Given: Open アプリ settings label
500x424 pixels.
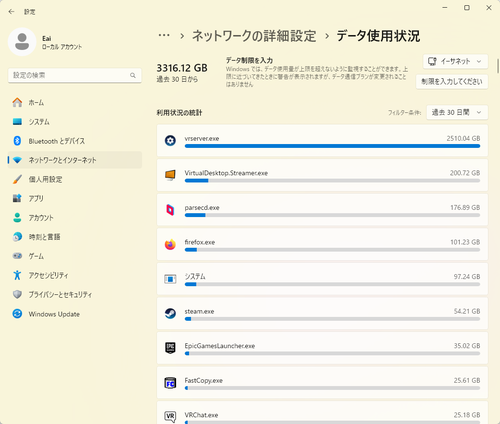Looking at the screenshot, I should (x=36, y=198).
